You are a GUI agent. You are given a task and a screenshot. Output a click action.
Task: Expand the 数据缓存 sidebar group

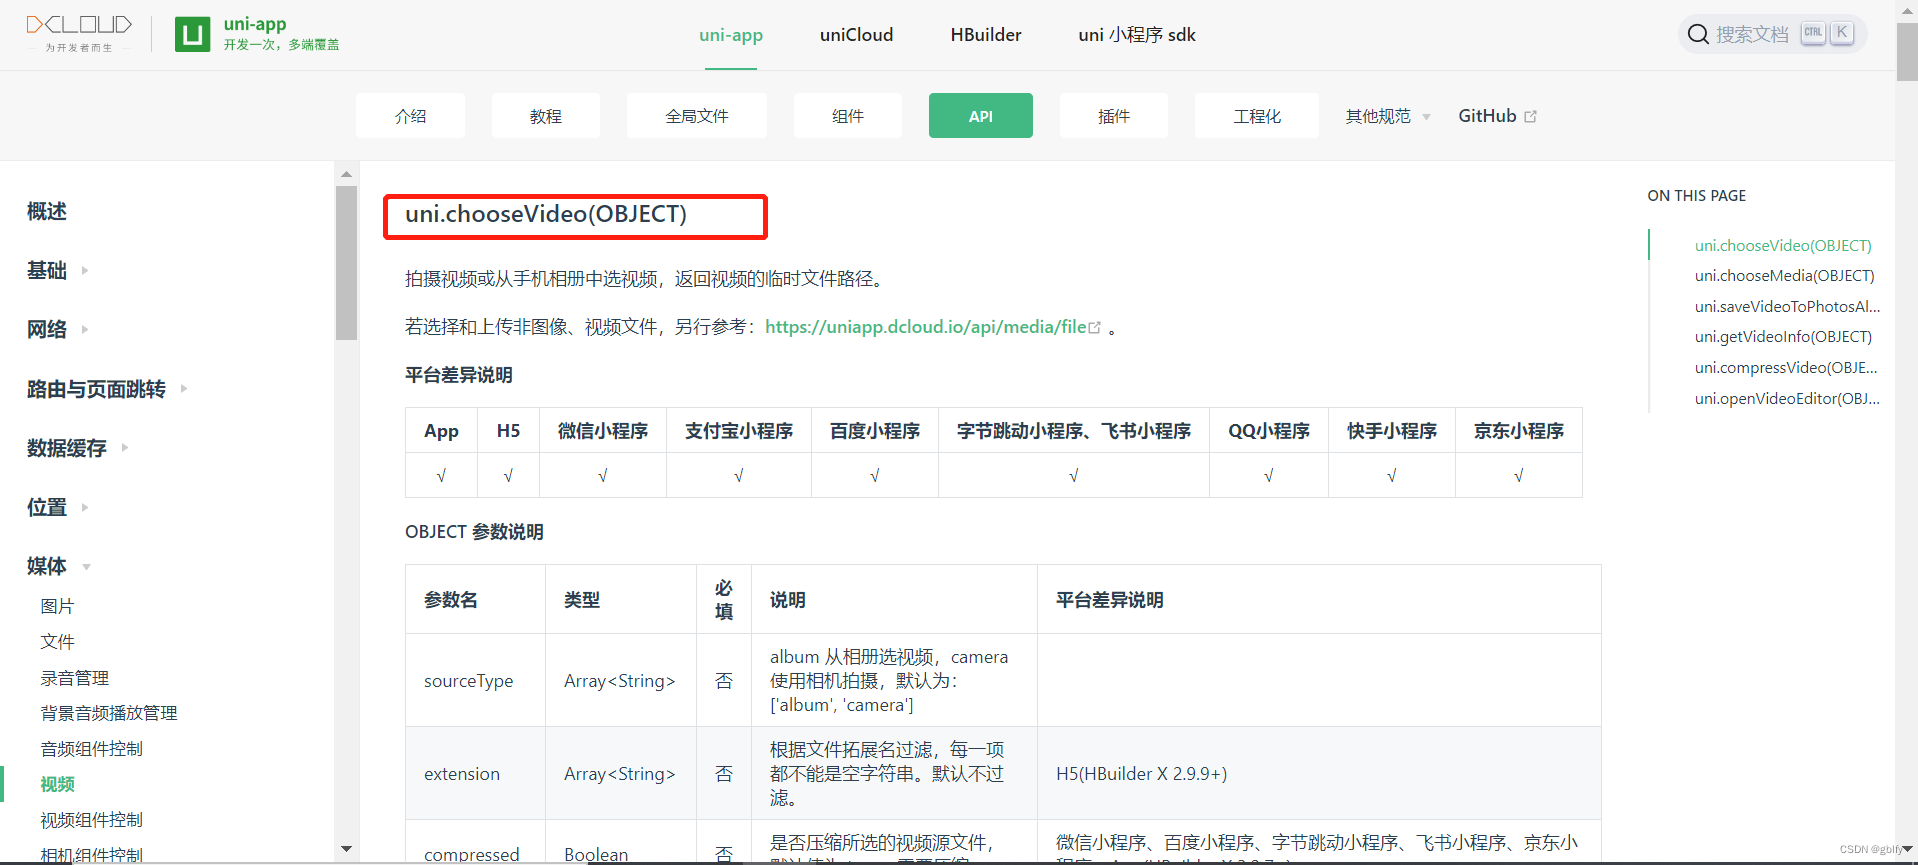(78, 448)
